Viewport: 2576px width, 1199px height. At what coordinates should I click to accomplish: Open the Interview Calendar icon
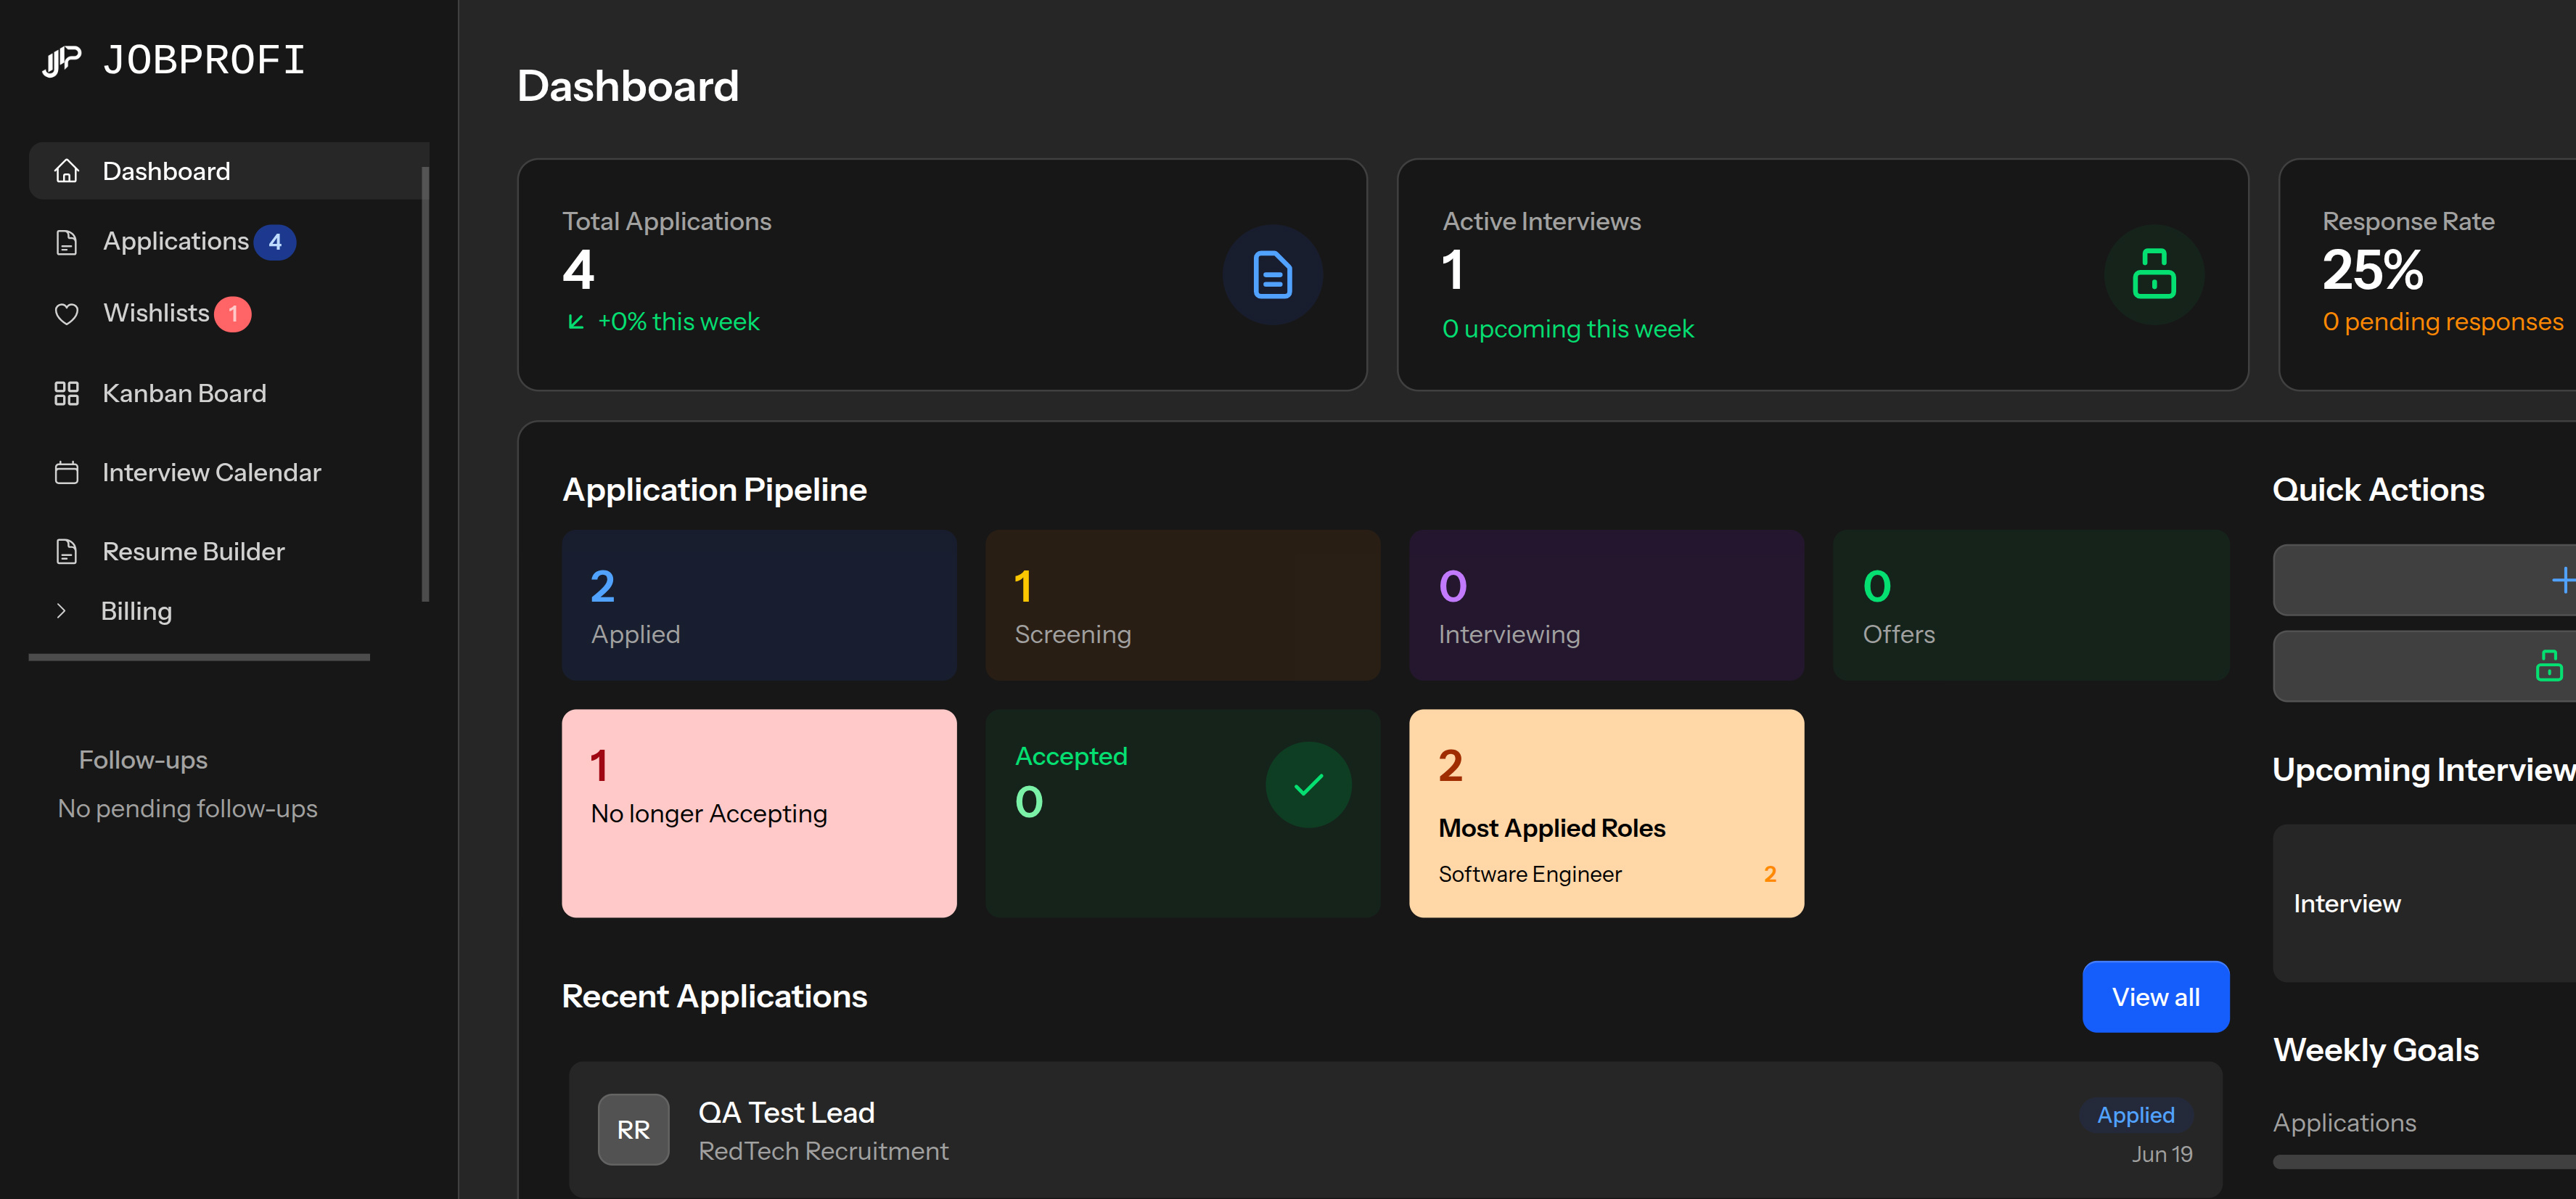tap(66, 471)
